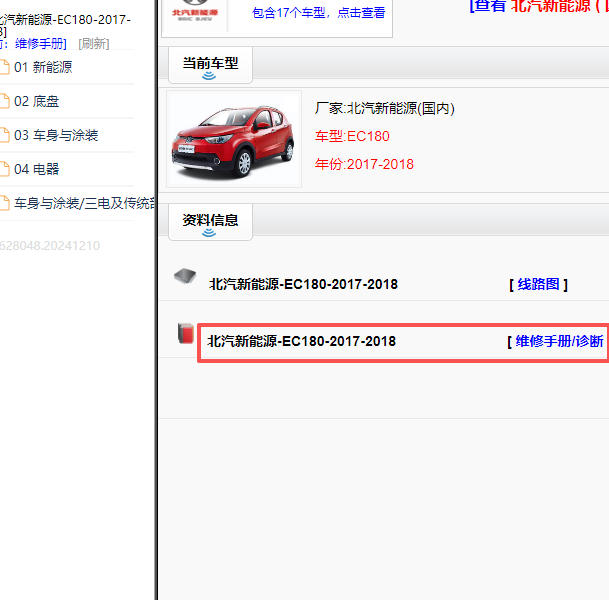
Task: Open the 包含17个车型，点击查看 link
Action: click(x=318, y=13)
